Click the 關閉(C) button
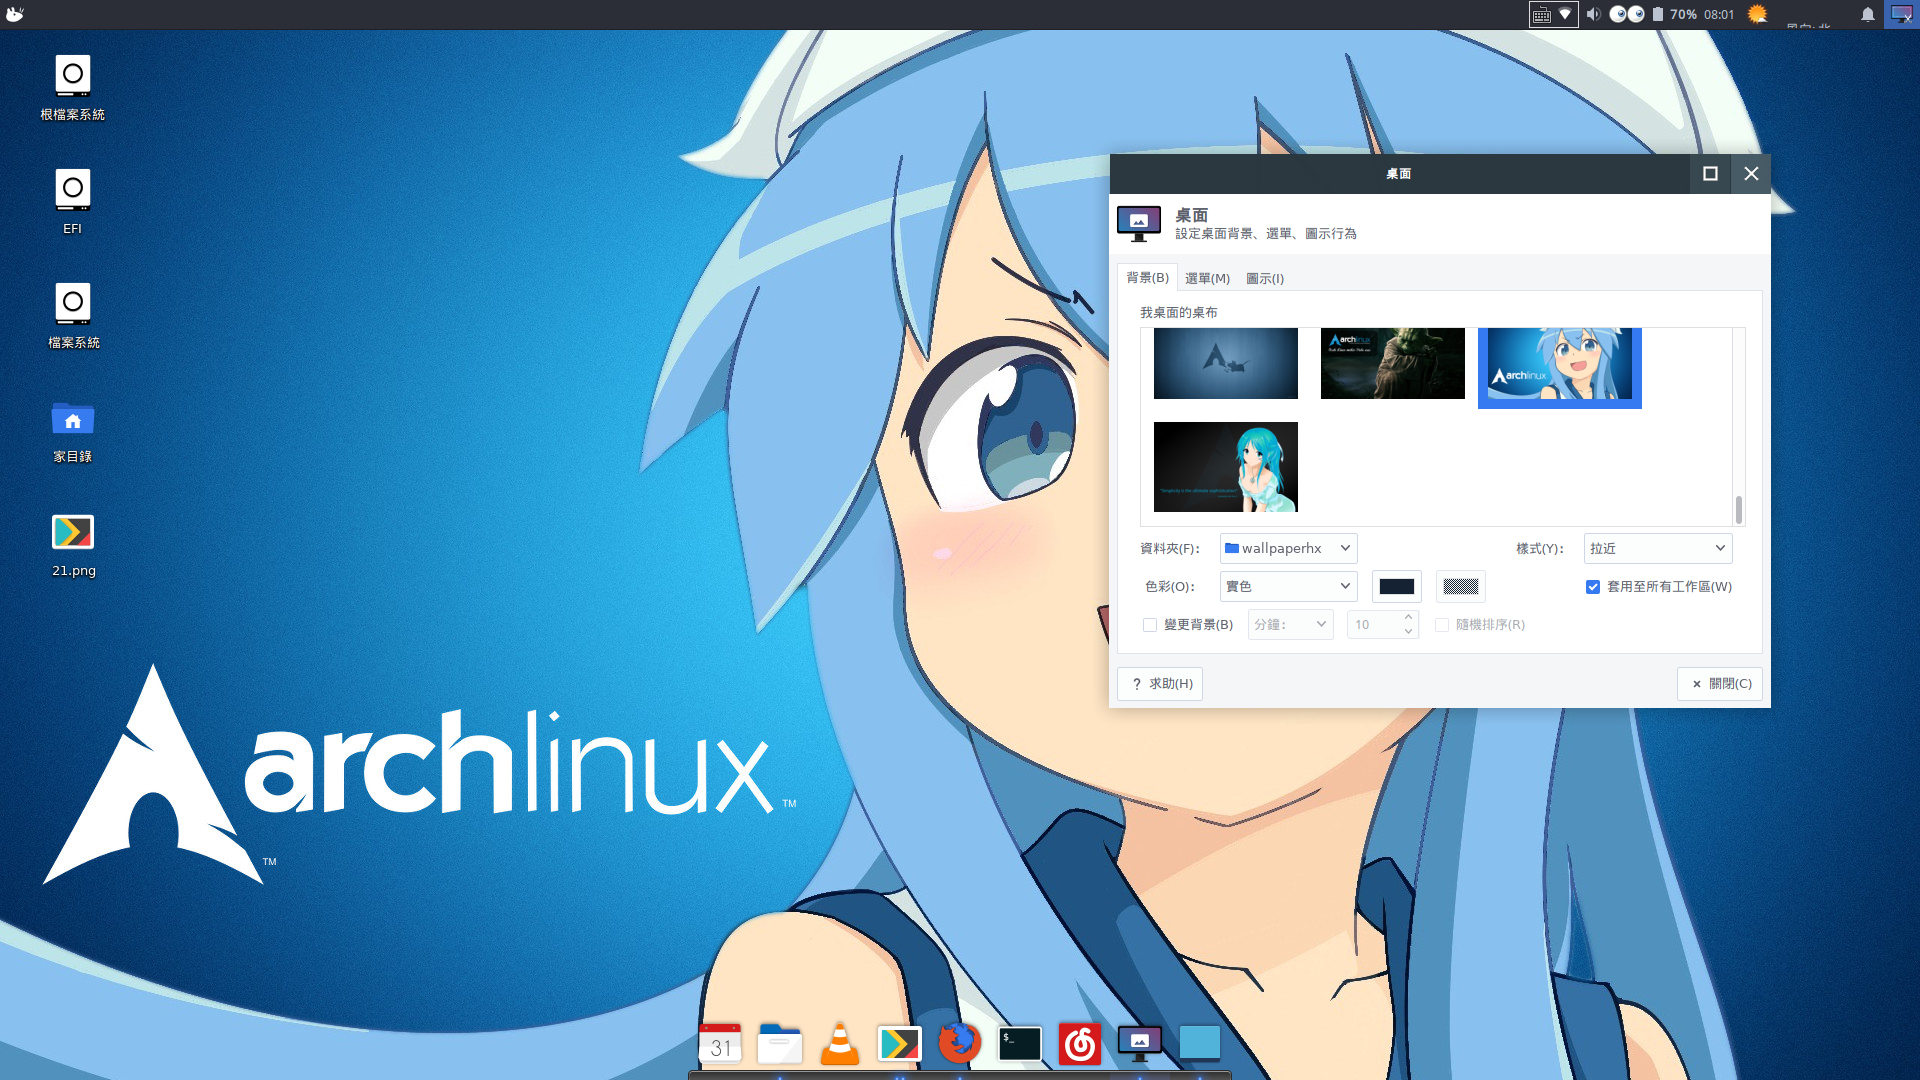The image size is (1920, 1080). coord(1720,684)
